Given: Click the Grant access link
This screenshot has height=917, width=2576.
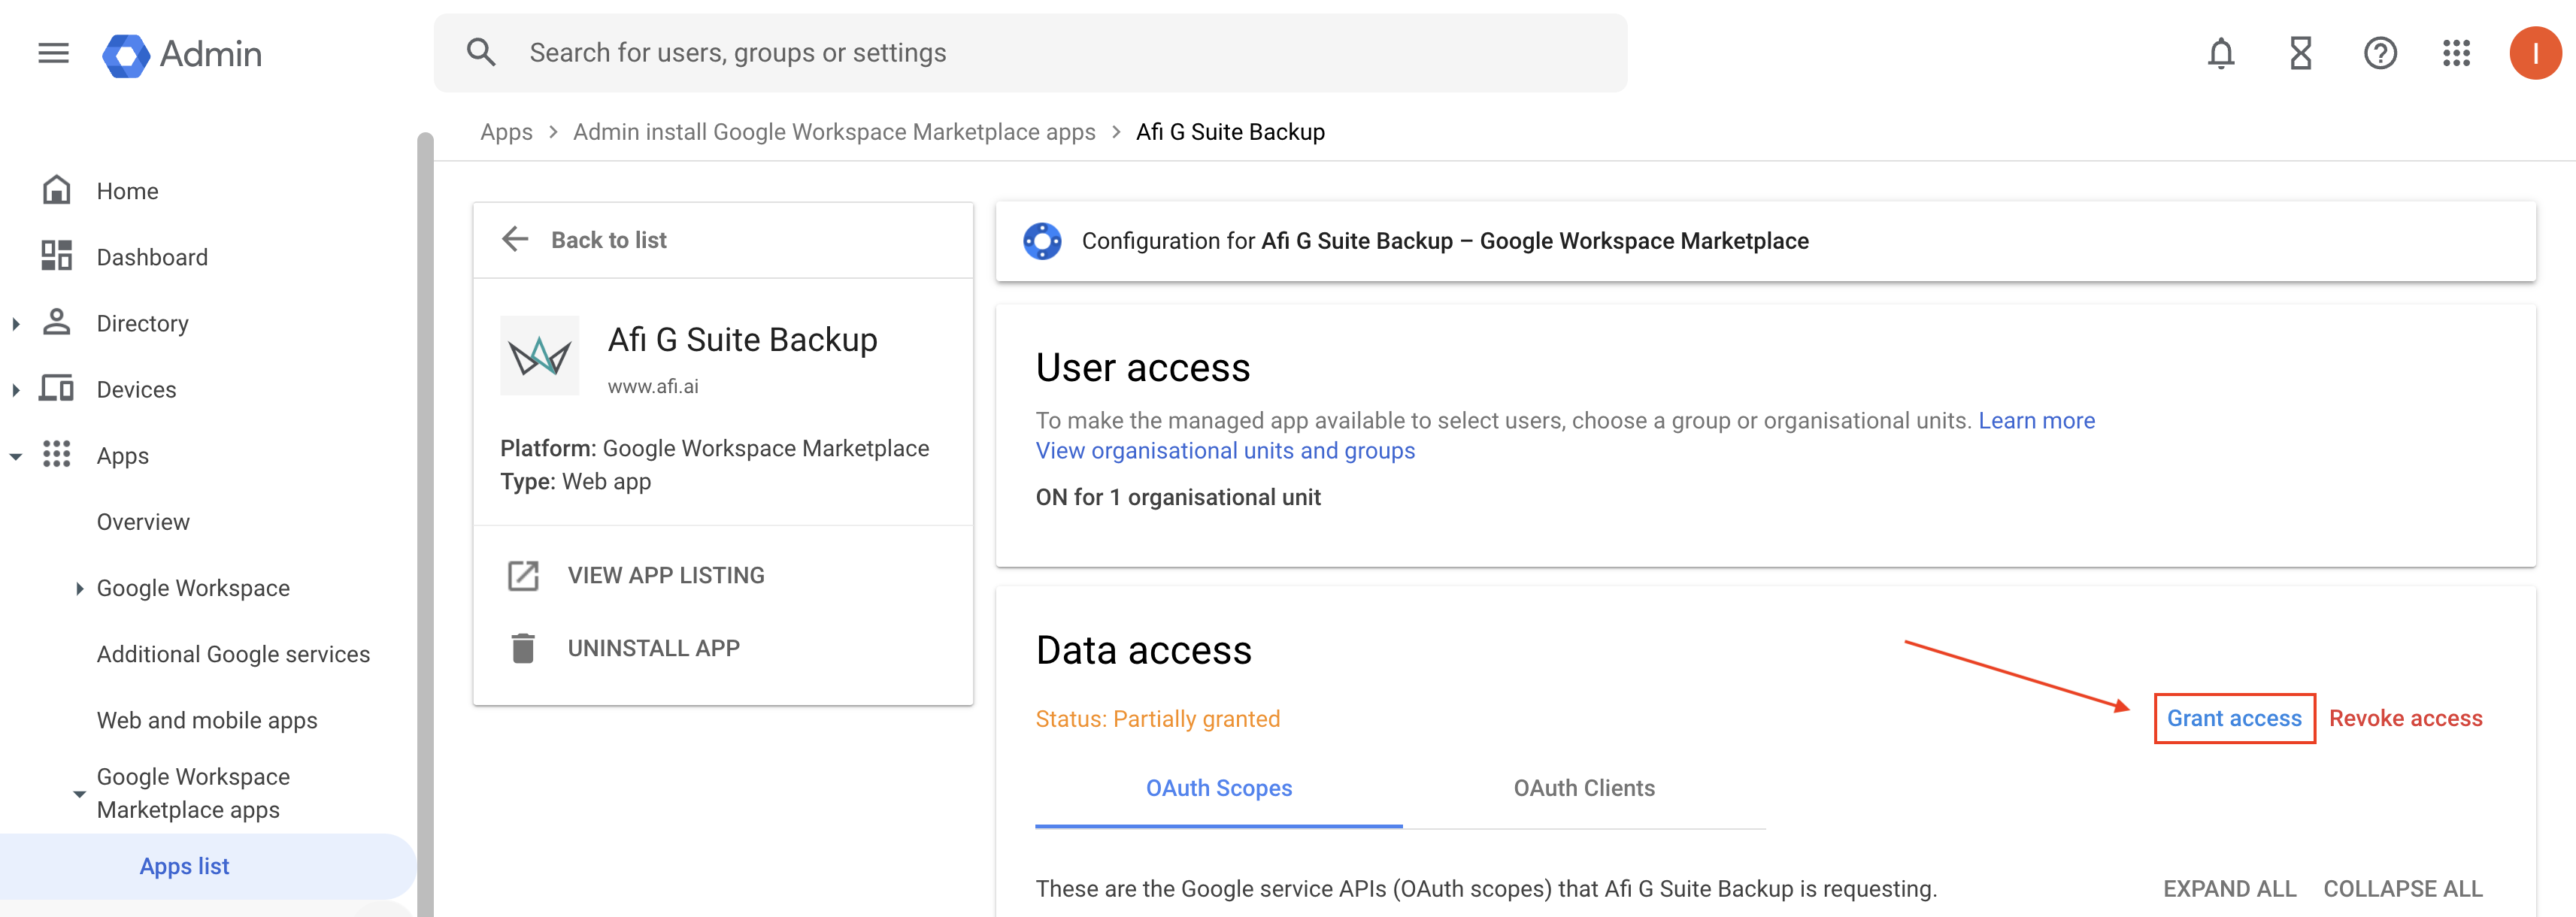Looking at the screenshot, I should 2233,718.
